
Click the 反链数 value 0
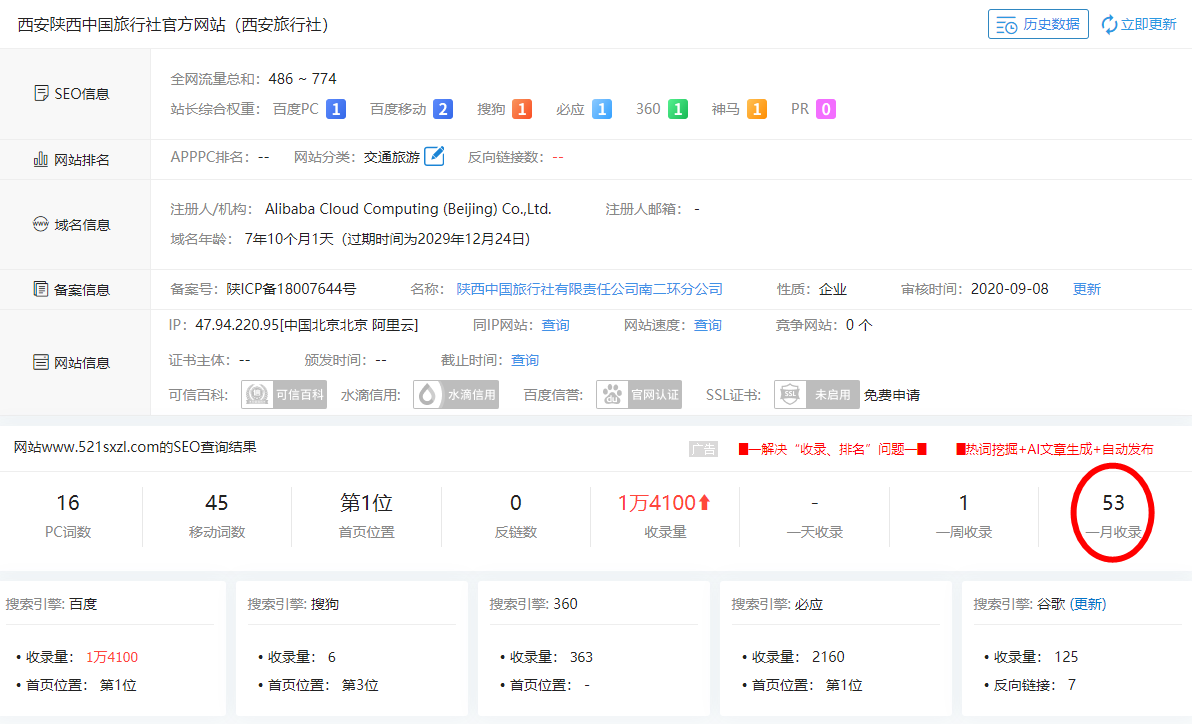(x=515, y=503)
